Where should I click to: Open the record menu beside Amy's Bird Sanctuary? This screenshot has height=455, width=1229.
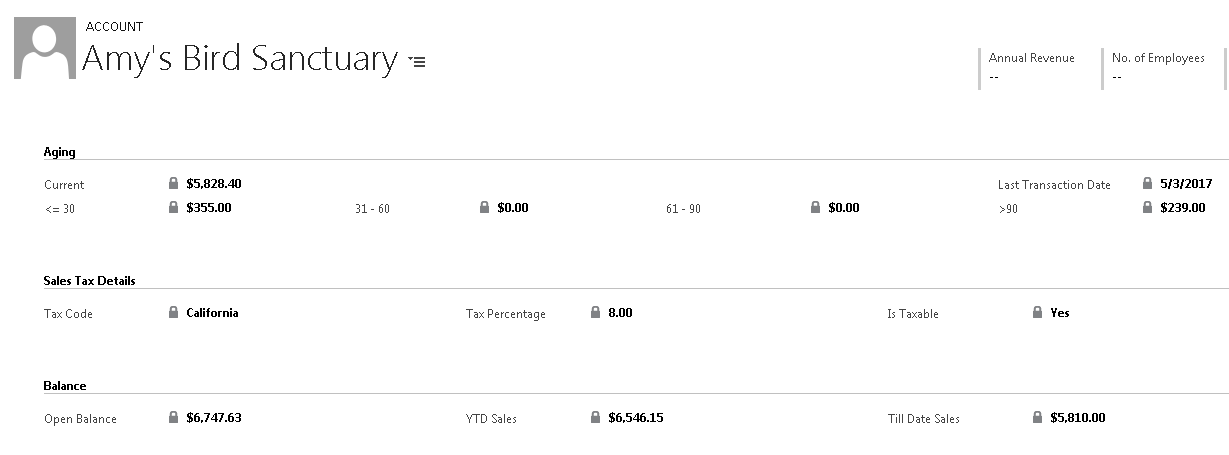tap(418, 62)
